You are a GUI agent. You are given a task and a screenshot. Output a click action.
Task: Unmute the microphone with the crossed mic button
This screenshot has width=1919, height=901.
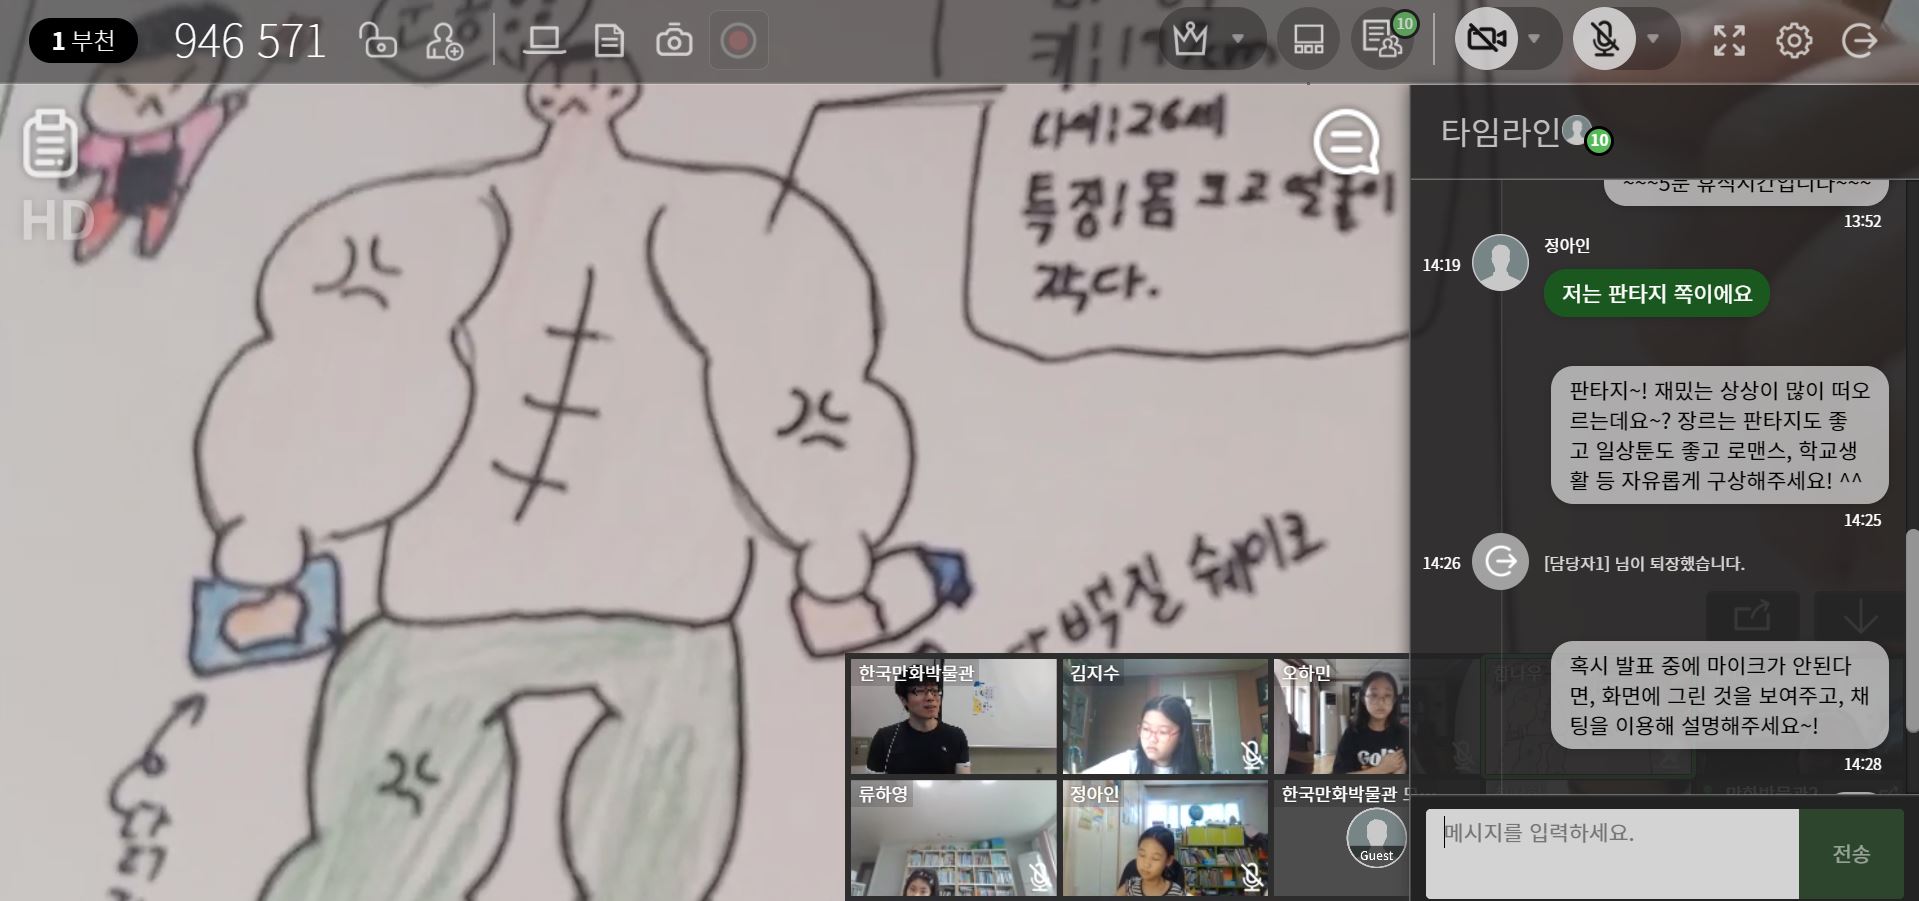click(1604, 40)
